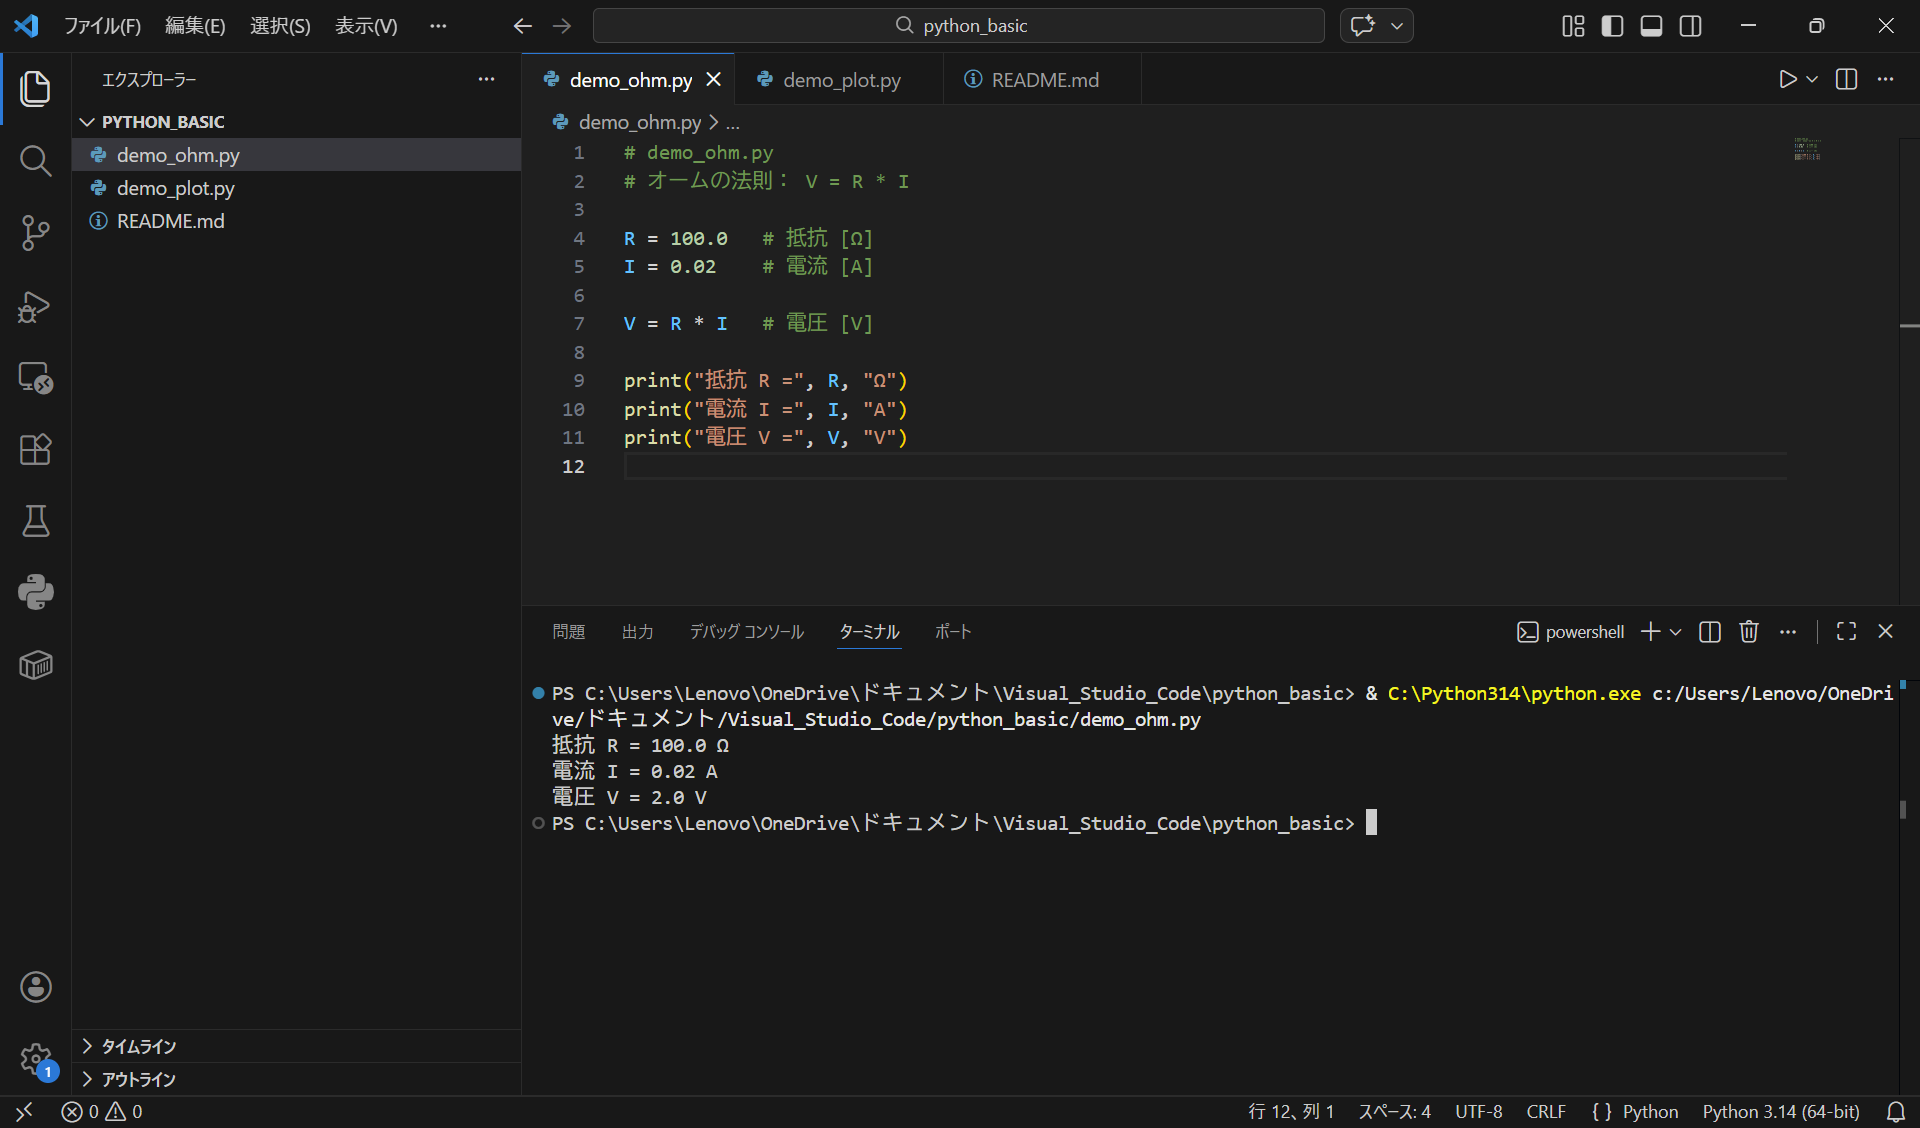
Task: Toggle the primary side bar visibility
Action: pyautogui.click(x=1612, y=26)
